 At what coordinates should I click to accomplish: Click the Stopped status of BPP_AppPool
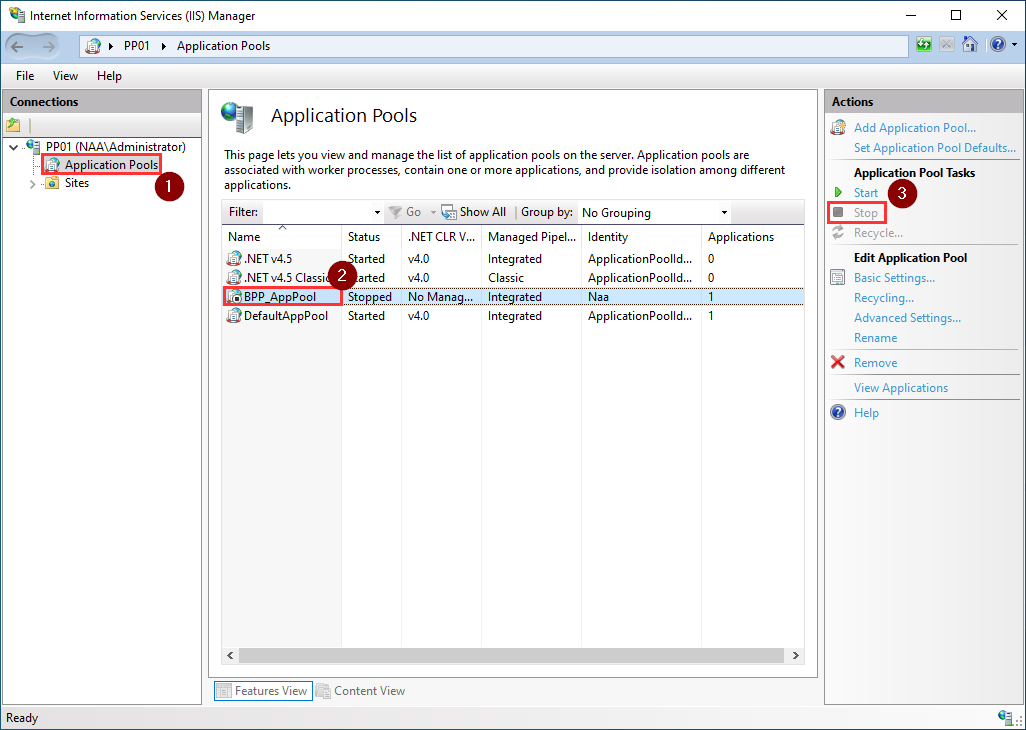[x=370, y=297]
